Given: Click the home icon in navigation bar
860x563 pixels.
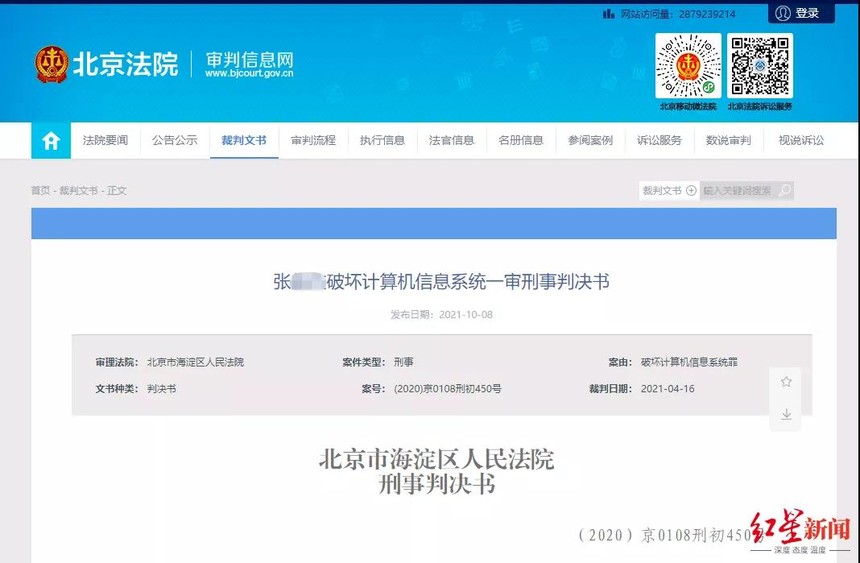Looking at the screenshot, I should click(x=50, y=140).
